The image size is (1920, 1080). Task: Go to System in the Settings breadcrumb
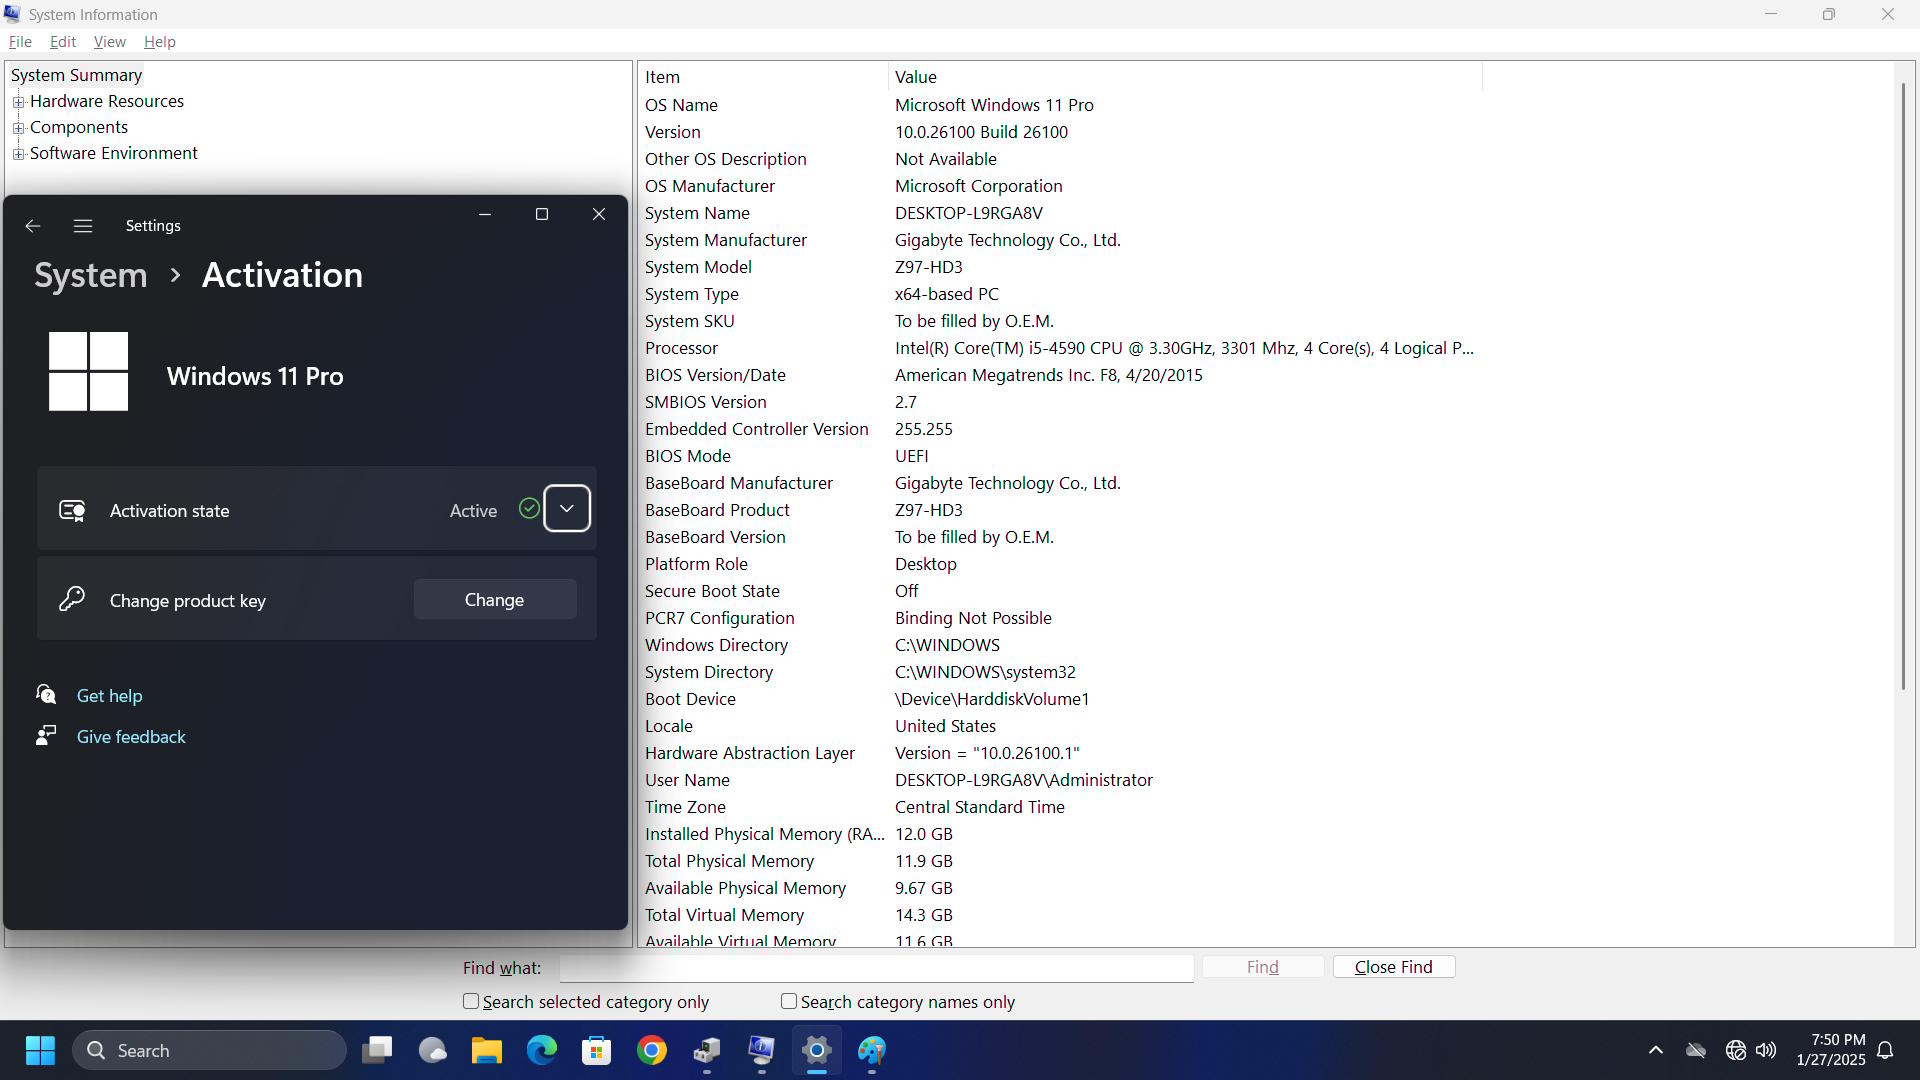coord(91,275)
